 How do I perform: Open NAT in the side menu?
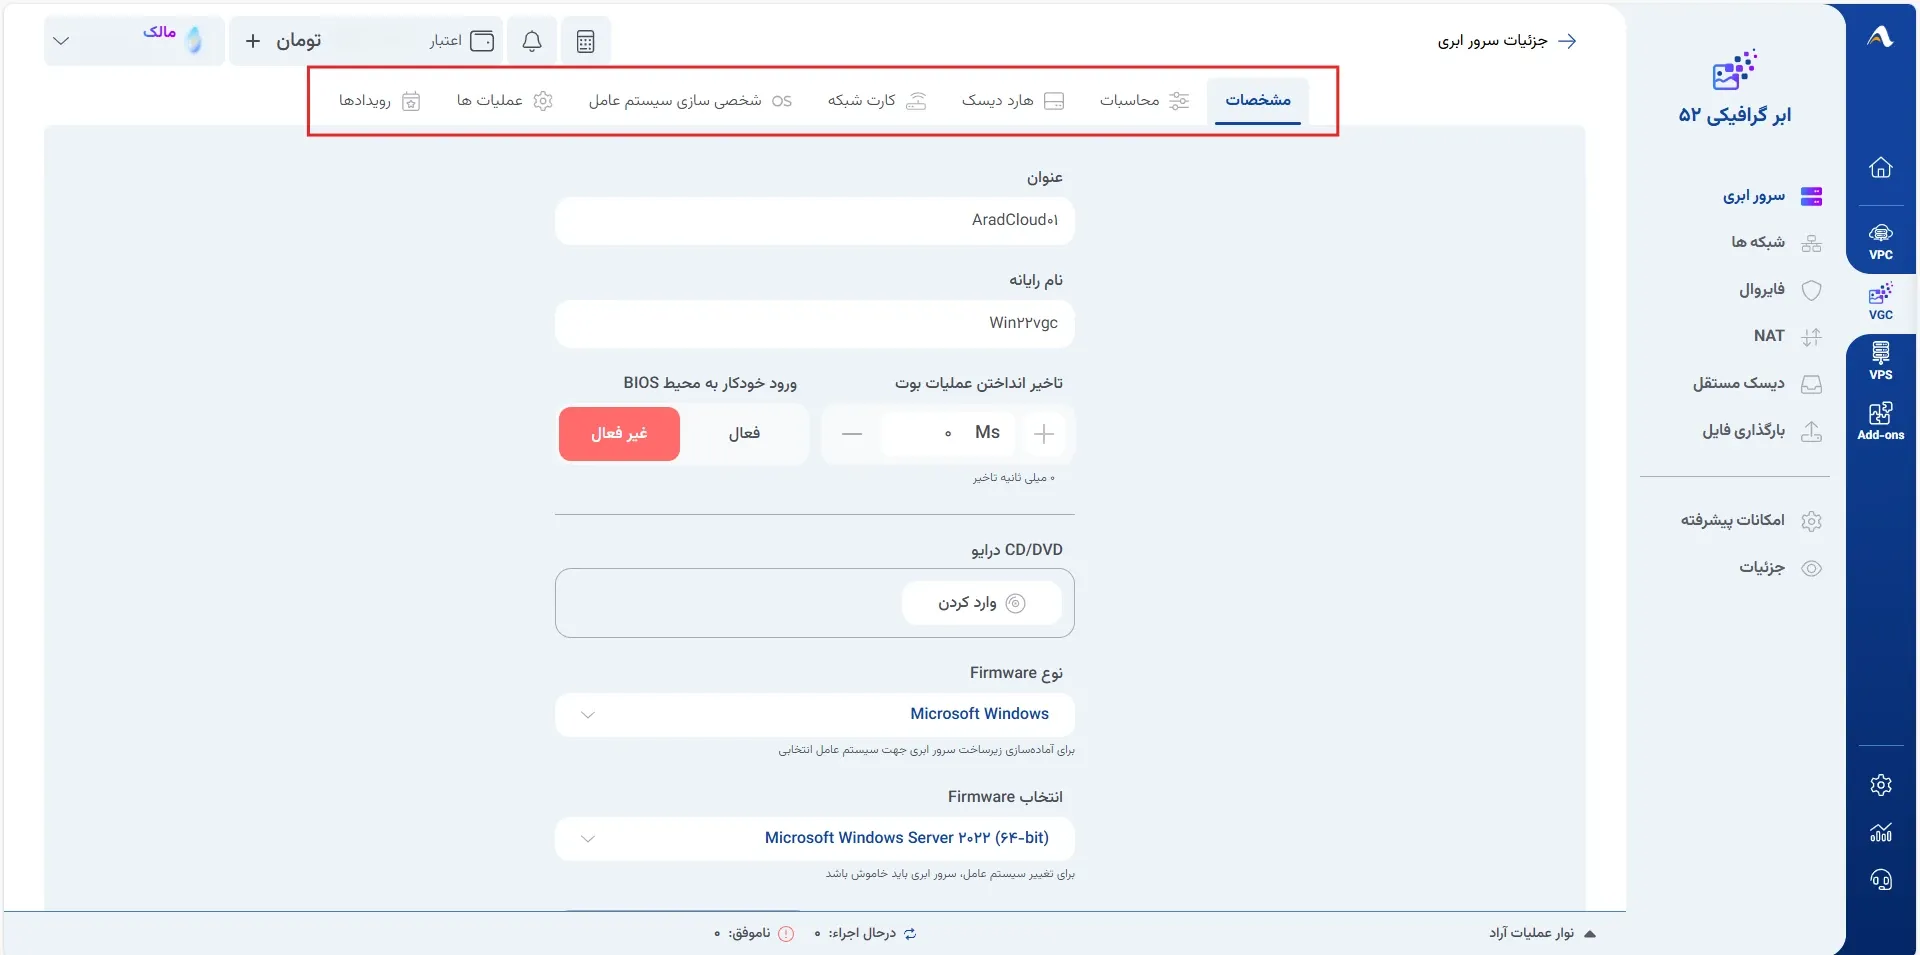pyautogui.click(x=1787, y=336)
